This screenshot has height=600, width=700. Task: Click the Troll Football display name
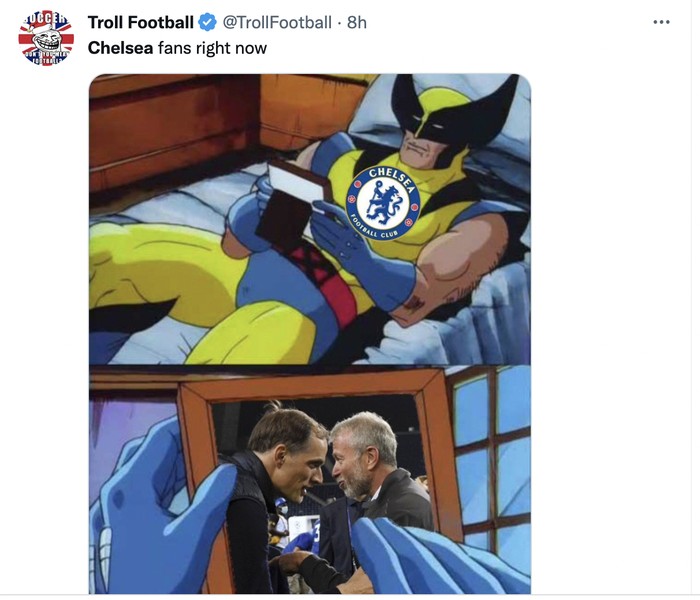pyautogui.click(x=140, y=22)
